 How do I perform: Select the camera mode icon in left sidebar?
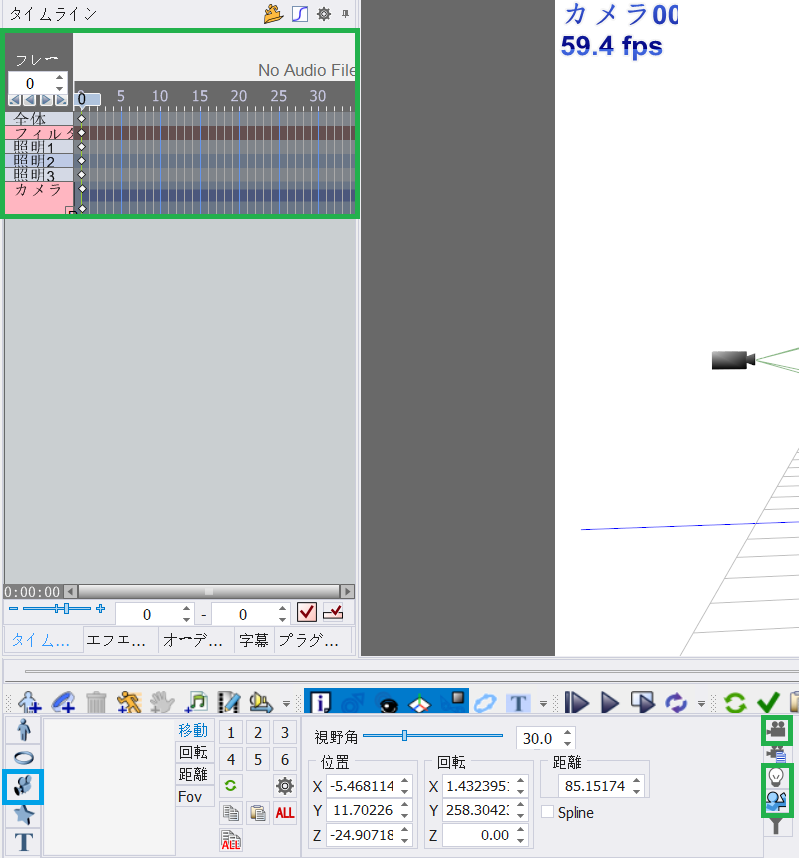click(x=24, y=786)
